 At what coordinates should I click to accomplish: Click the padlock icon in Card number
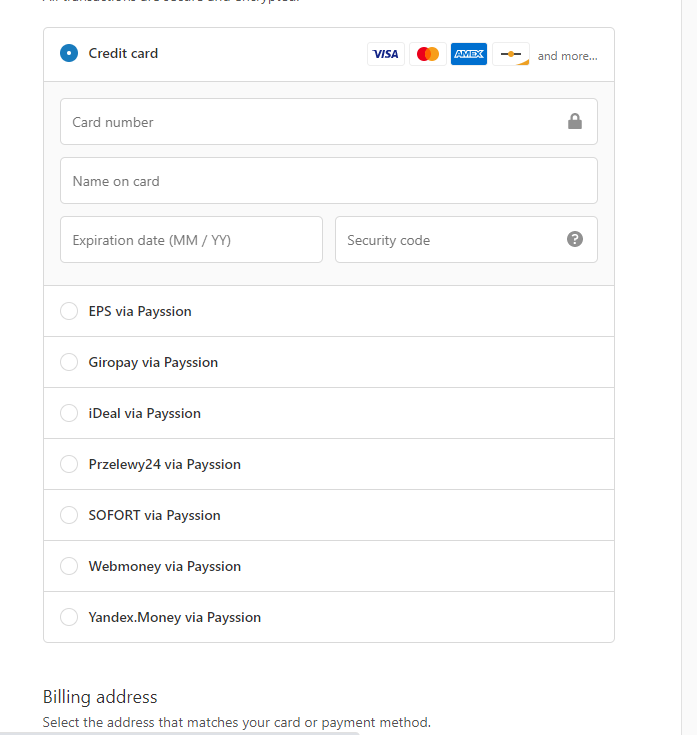(x=575, y=121)
